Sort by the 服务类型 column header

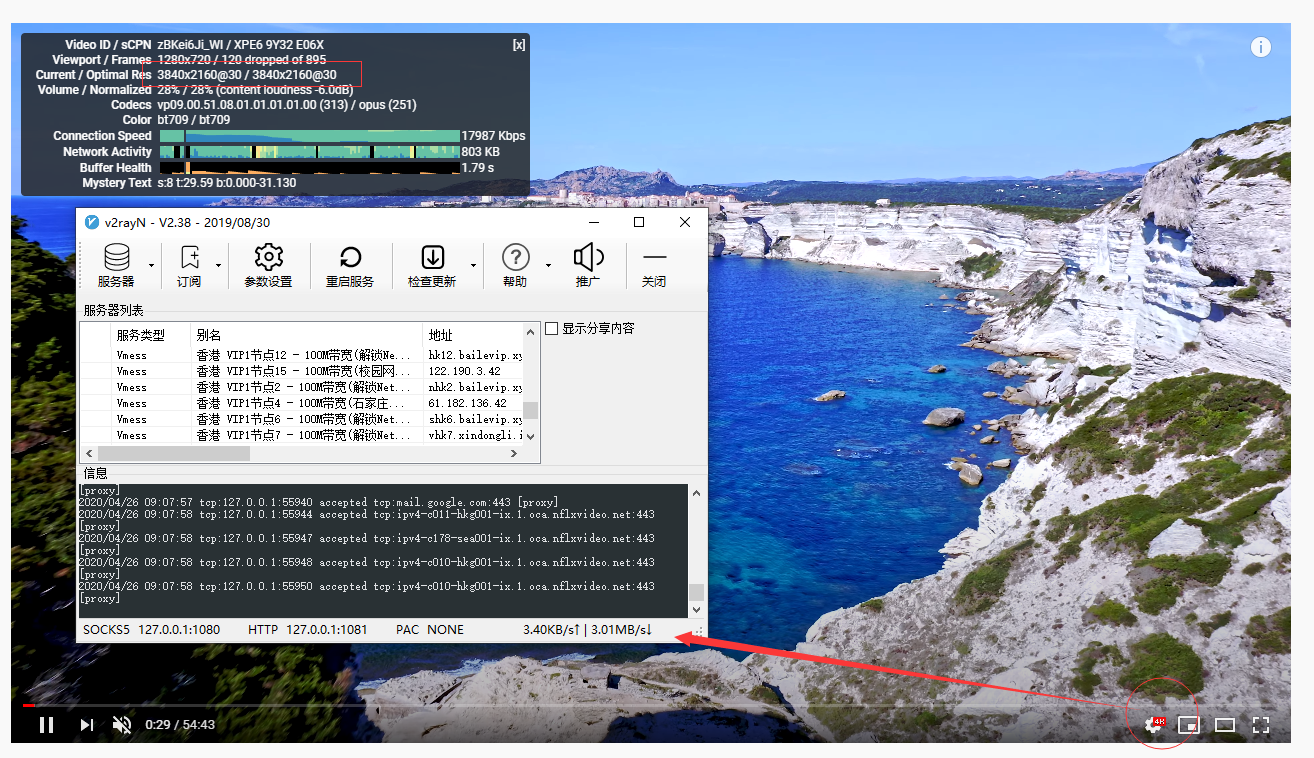point(140,335)
